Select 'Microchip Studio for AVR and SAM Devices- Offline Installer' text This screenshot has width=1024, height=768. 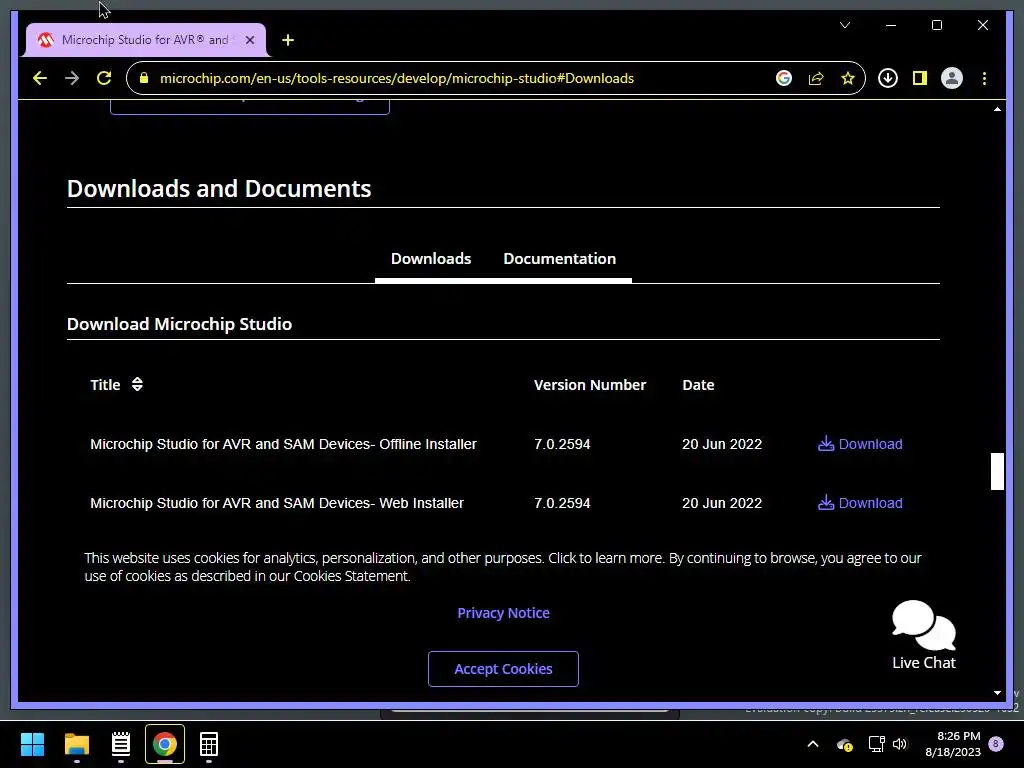pos(283,444)
